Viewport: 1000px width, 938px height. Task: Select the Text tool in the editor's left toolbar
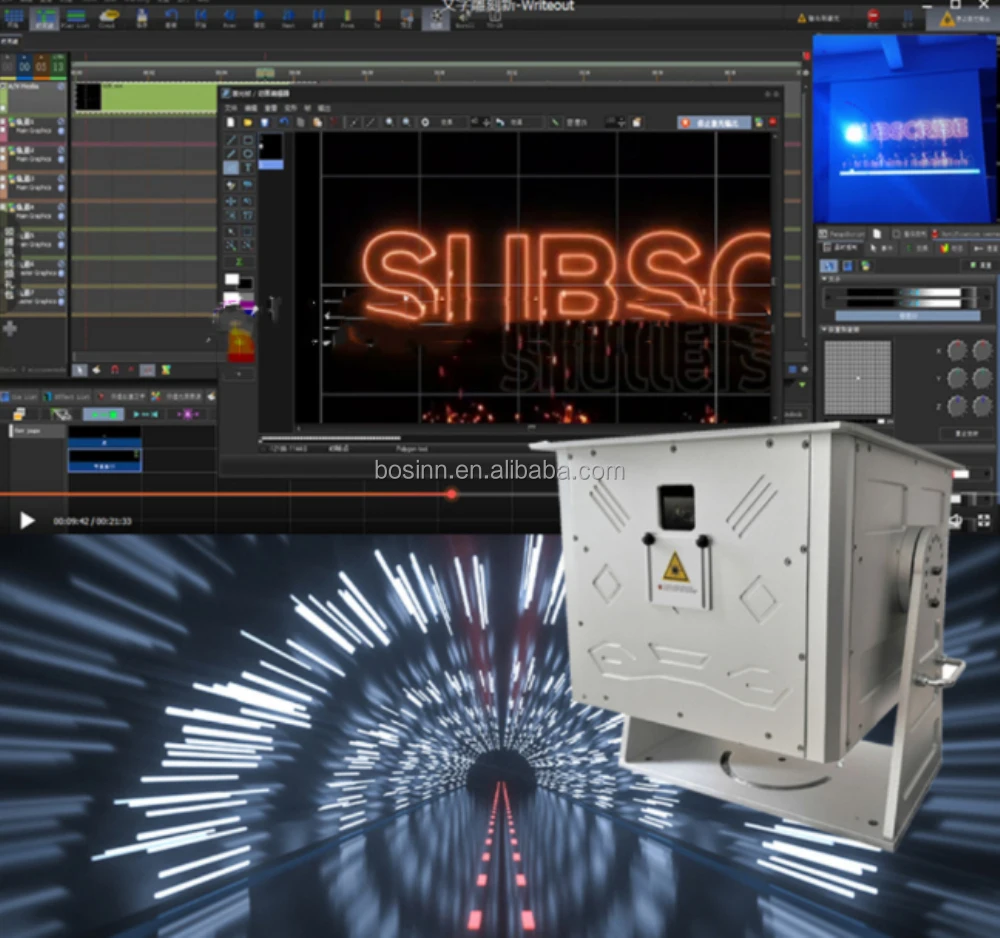[249, 166]
